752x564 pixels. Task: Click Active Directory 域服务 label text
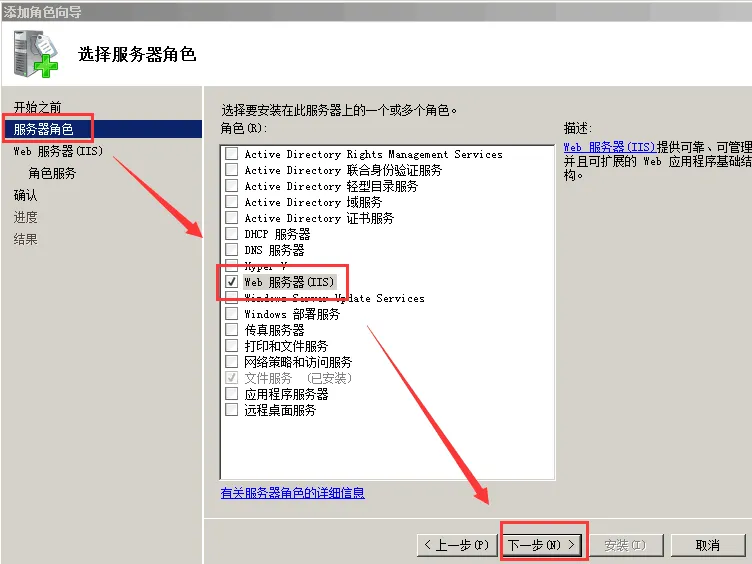coord(313,202)
